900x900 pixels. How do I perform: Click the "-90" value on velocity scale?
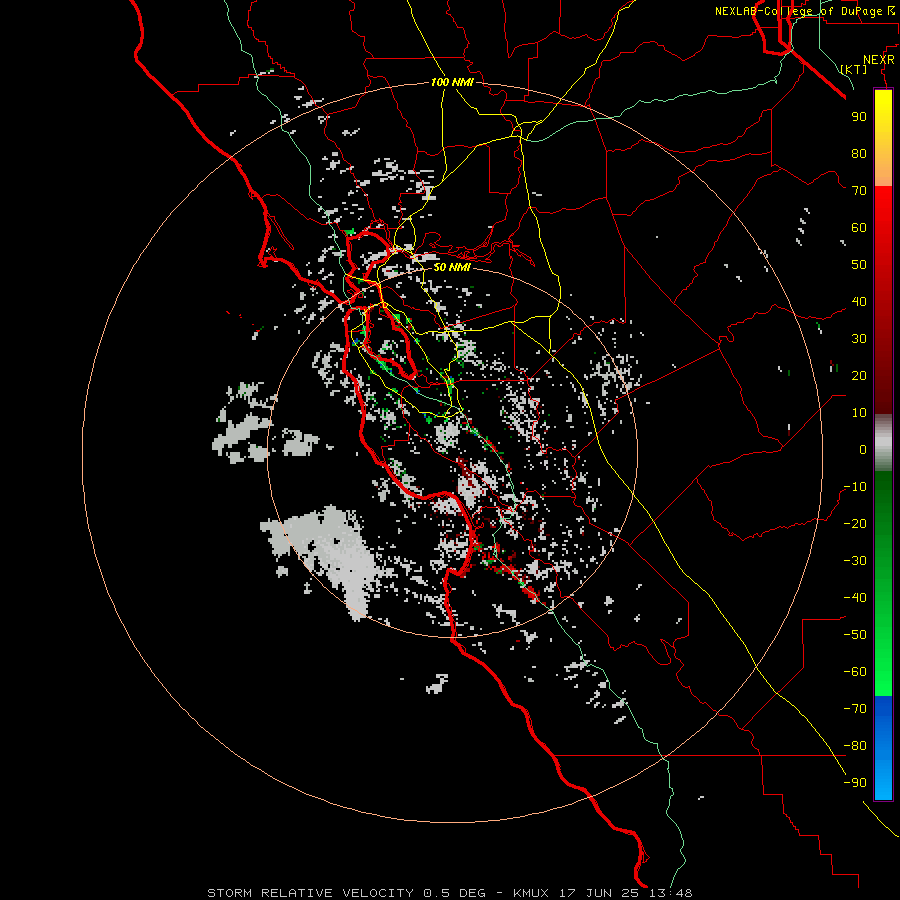click(x=855, y=783)
